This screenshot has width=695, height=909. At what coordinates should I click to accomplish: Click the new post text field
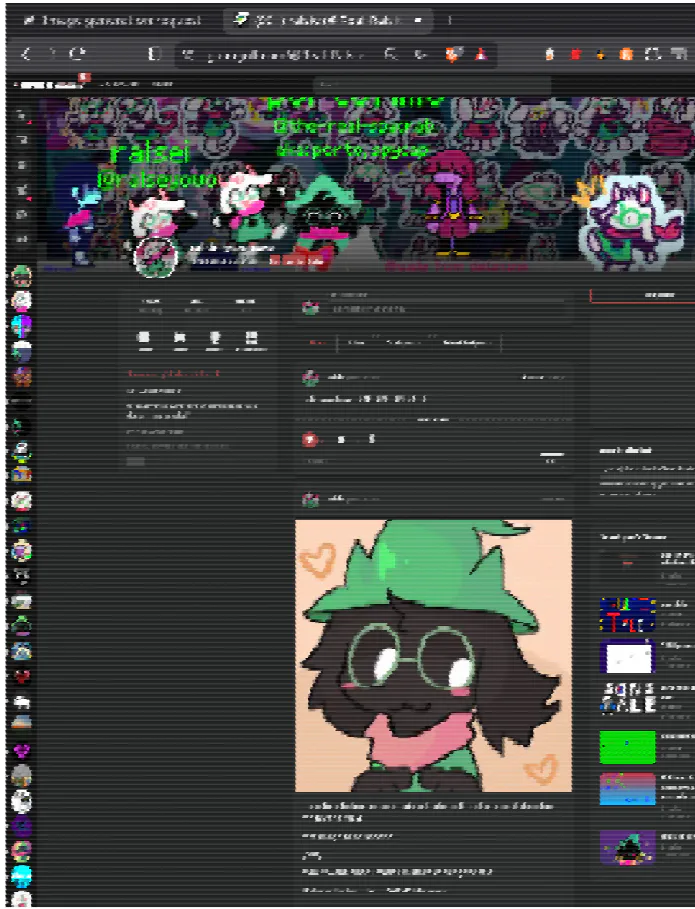(446, 309)
